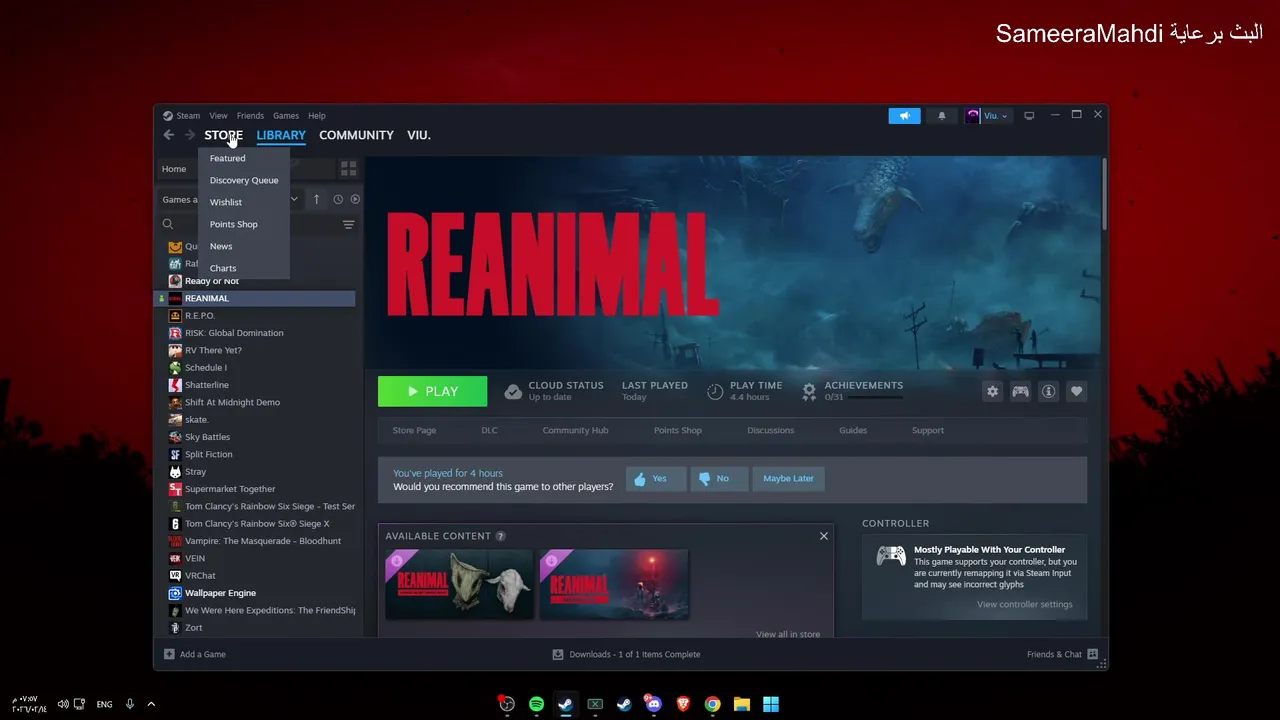Open the notifications bell

[x=941, y=116]
